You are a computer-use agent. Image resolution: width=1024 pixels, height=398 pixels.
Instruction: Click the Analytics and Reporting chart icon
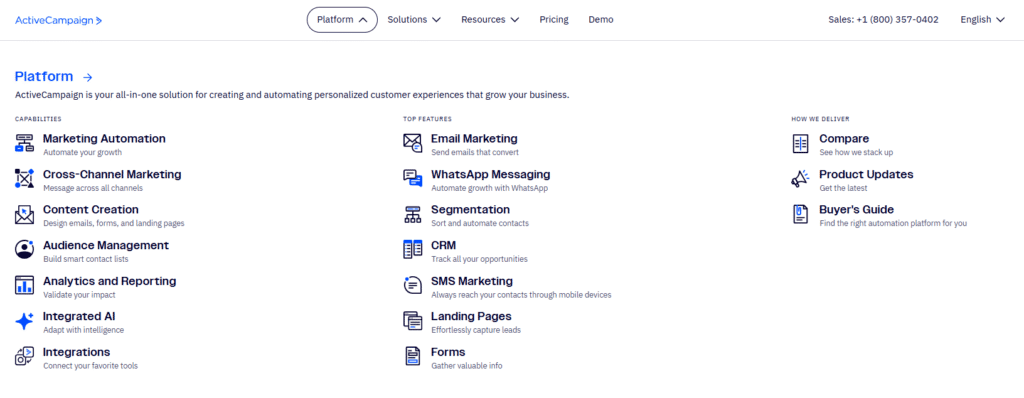coord(24,285)
